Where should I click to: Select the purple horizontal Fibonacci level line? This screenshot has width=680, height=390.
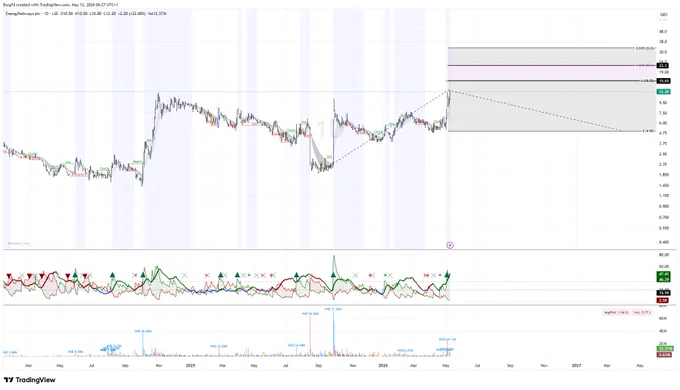tap(552, 66)
